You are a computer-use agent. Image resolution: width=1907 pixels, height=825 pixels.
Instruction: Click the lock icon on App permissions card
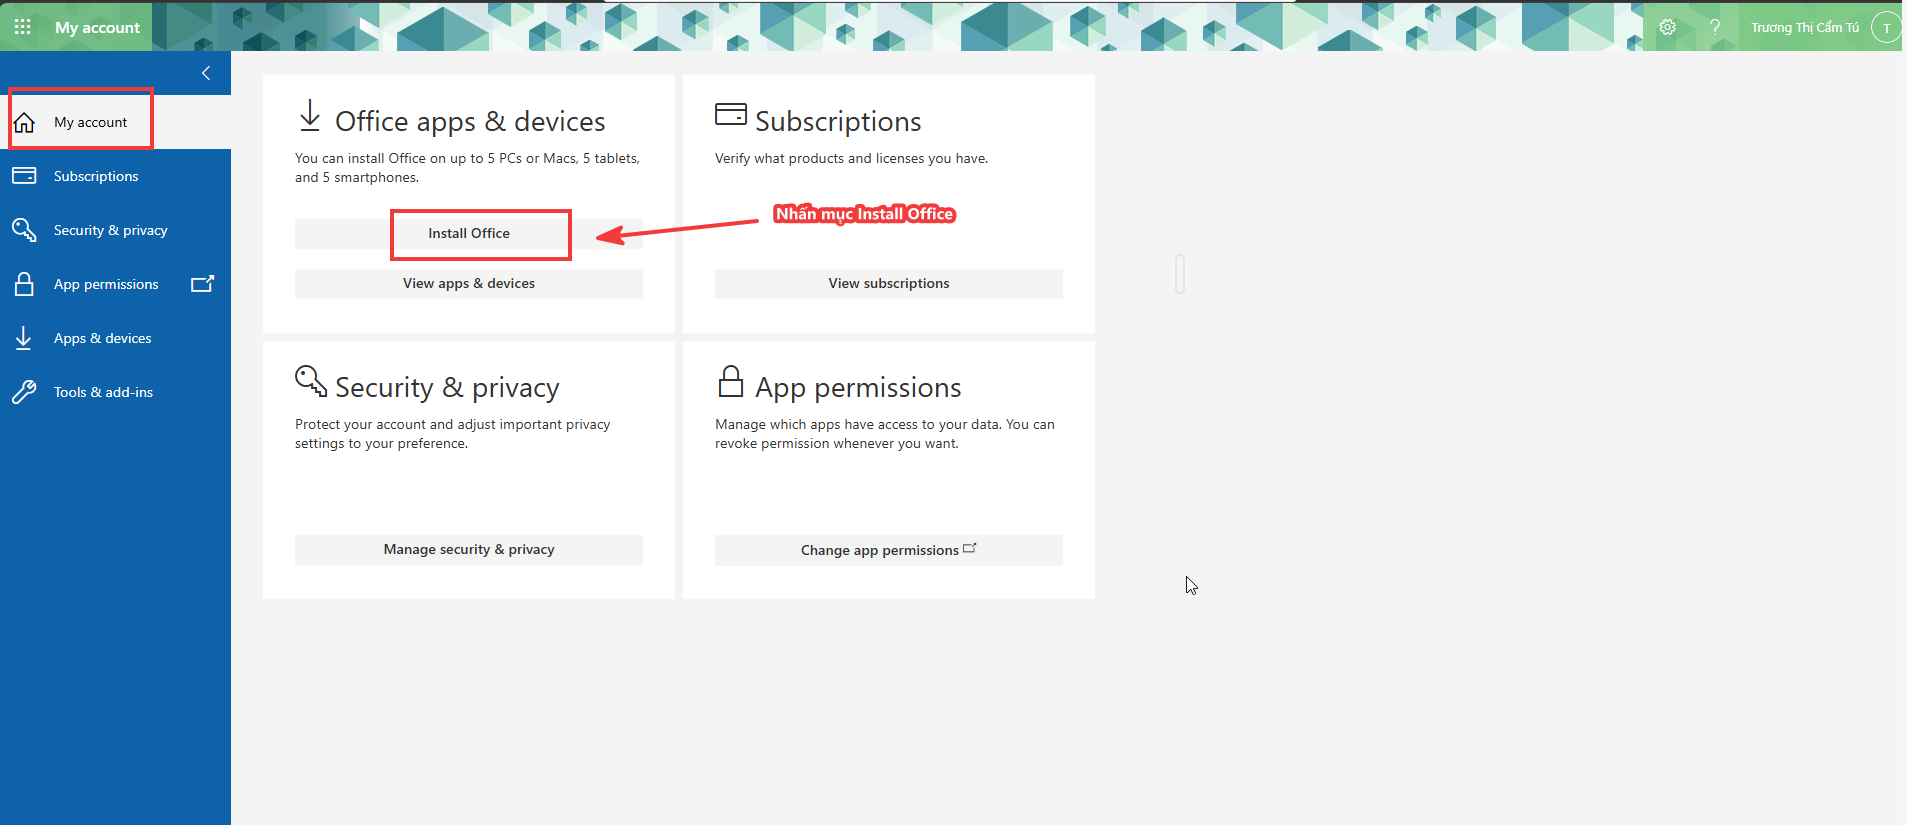click(731, 380)
